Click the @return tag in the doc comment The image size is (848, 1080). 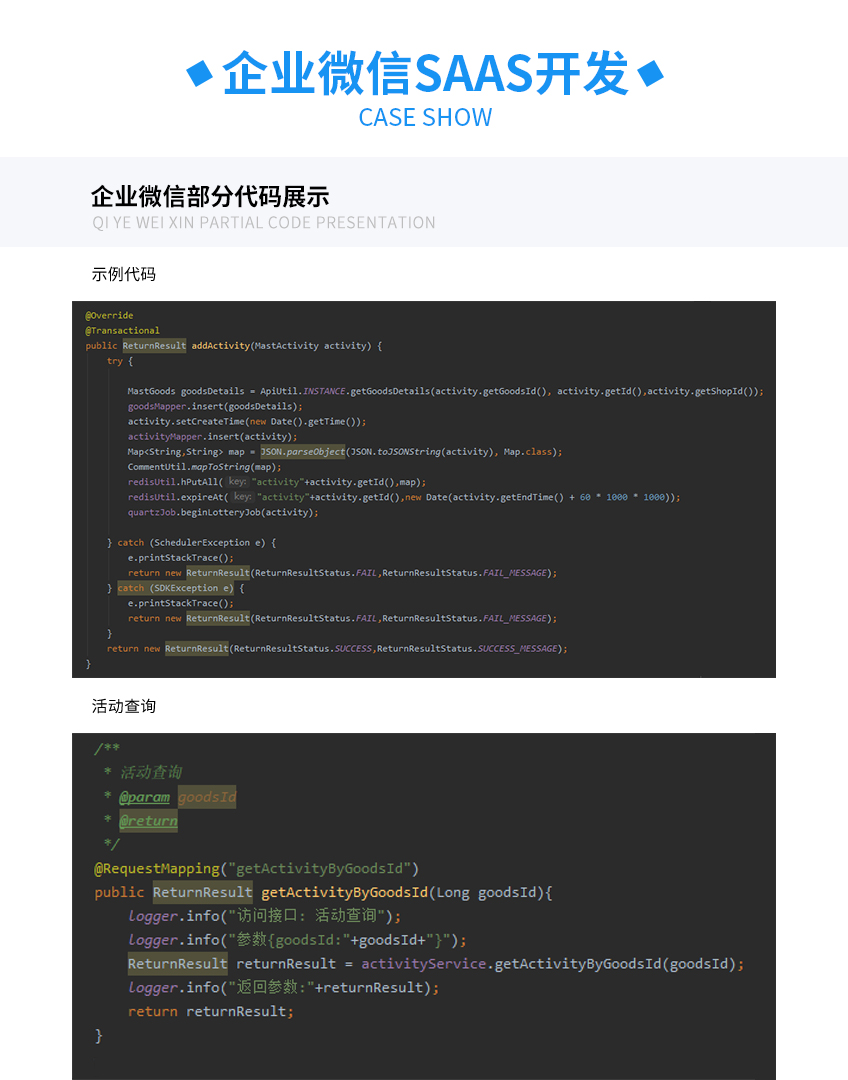tap(148, 821)
